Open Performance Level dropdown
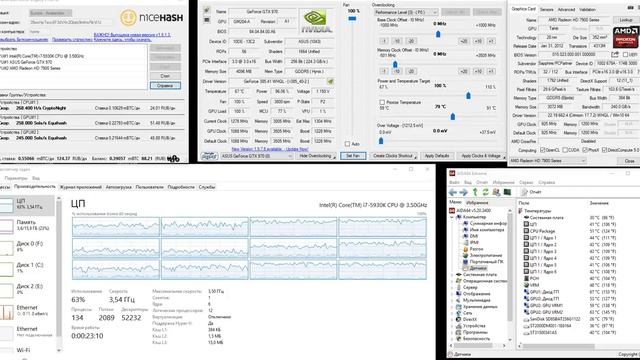This screenshot has height=360, width=640. (406, 13)
